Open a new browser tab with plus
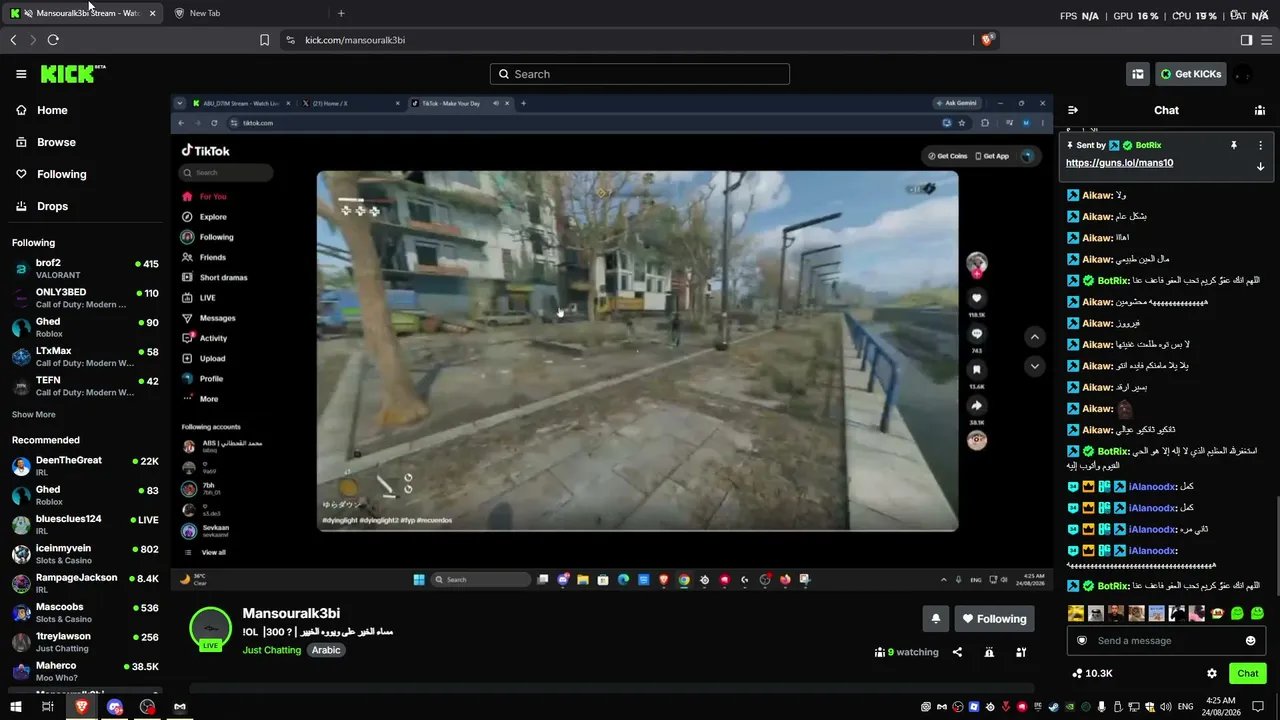The height and width of the screenshot is (720, 1280). coord(341,13)
